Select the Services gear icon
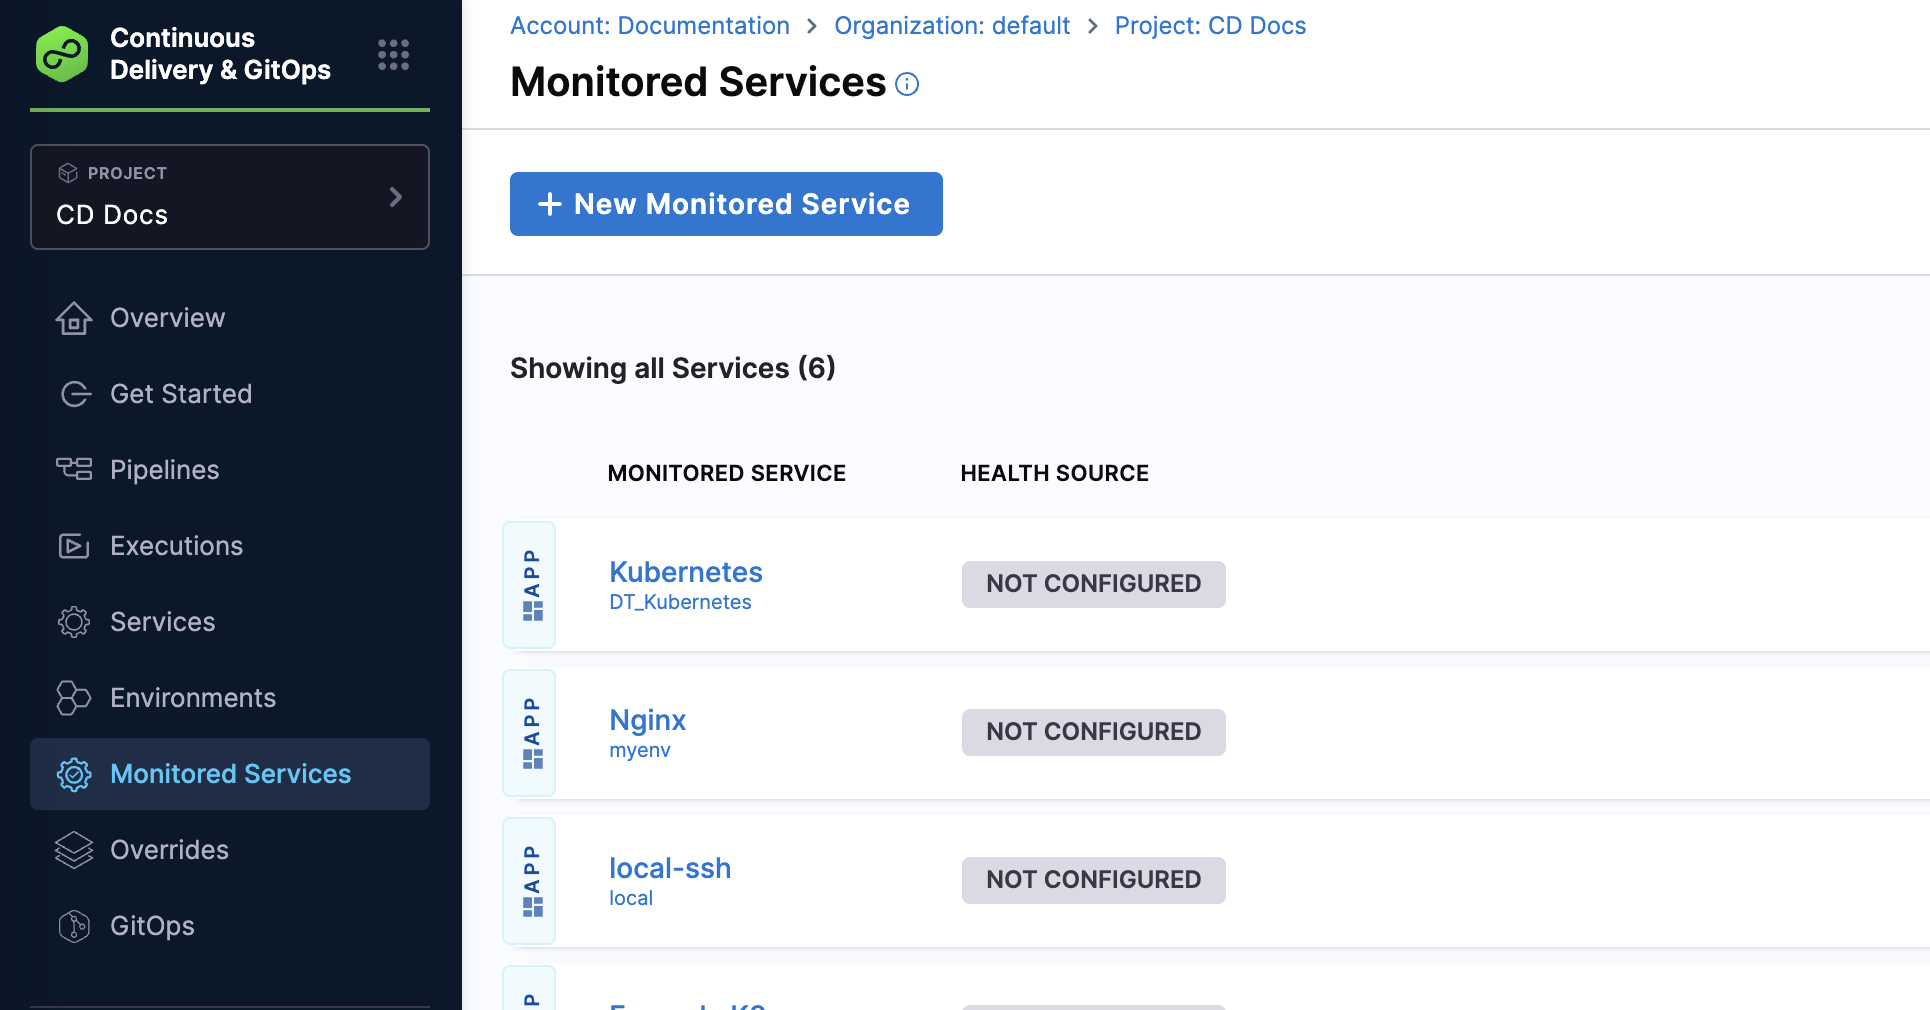Viewport: 1930px width, 1010px height. click(x=74, y=622)
